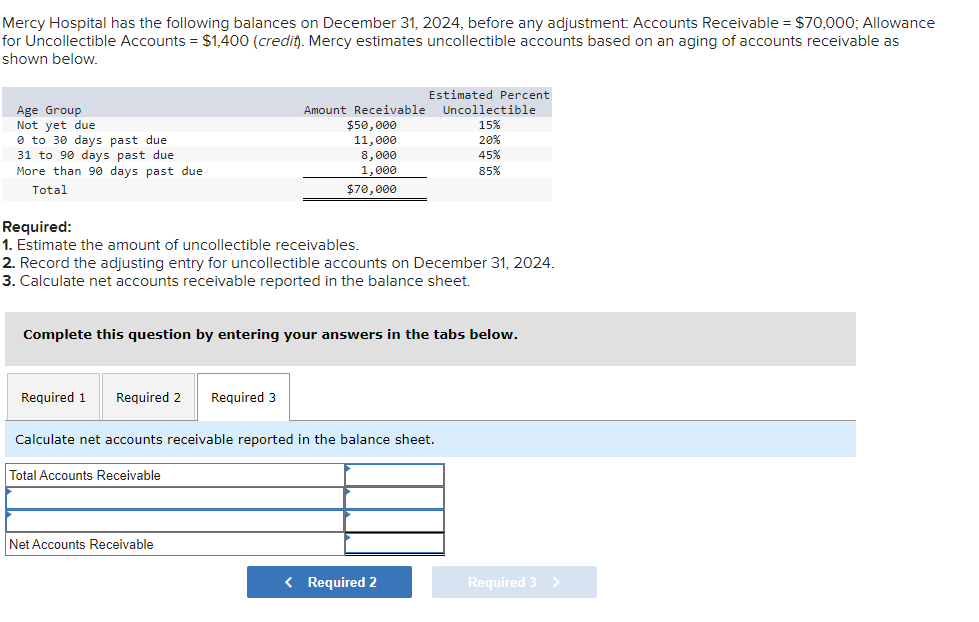The height and width of the screenshot is (622, 979).
Task: Click the blue triangle on the second blank row label
Action: click(10, 514)
